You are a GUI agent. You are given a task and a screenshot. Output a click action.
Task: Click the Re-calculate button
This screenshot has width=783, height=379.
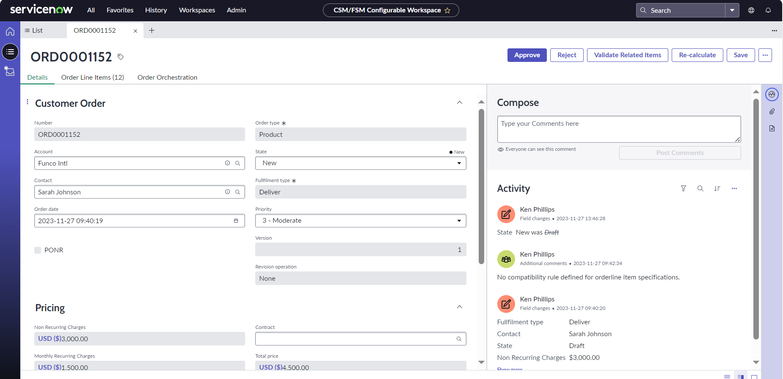coord(697,55)
